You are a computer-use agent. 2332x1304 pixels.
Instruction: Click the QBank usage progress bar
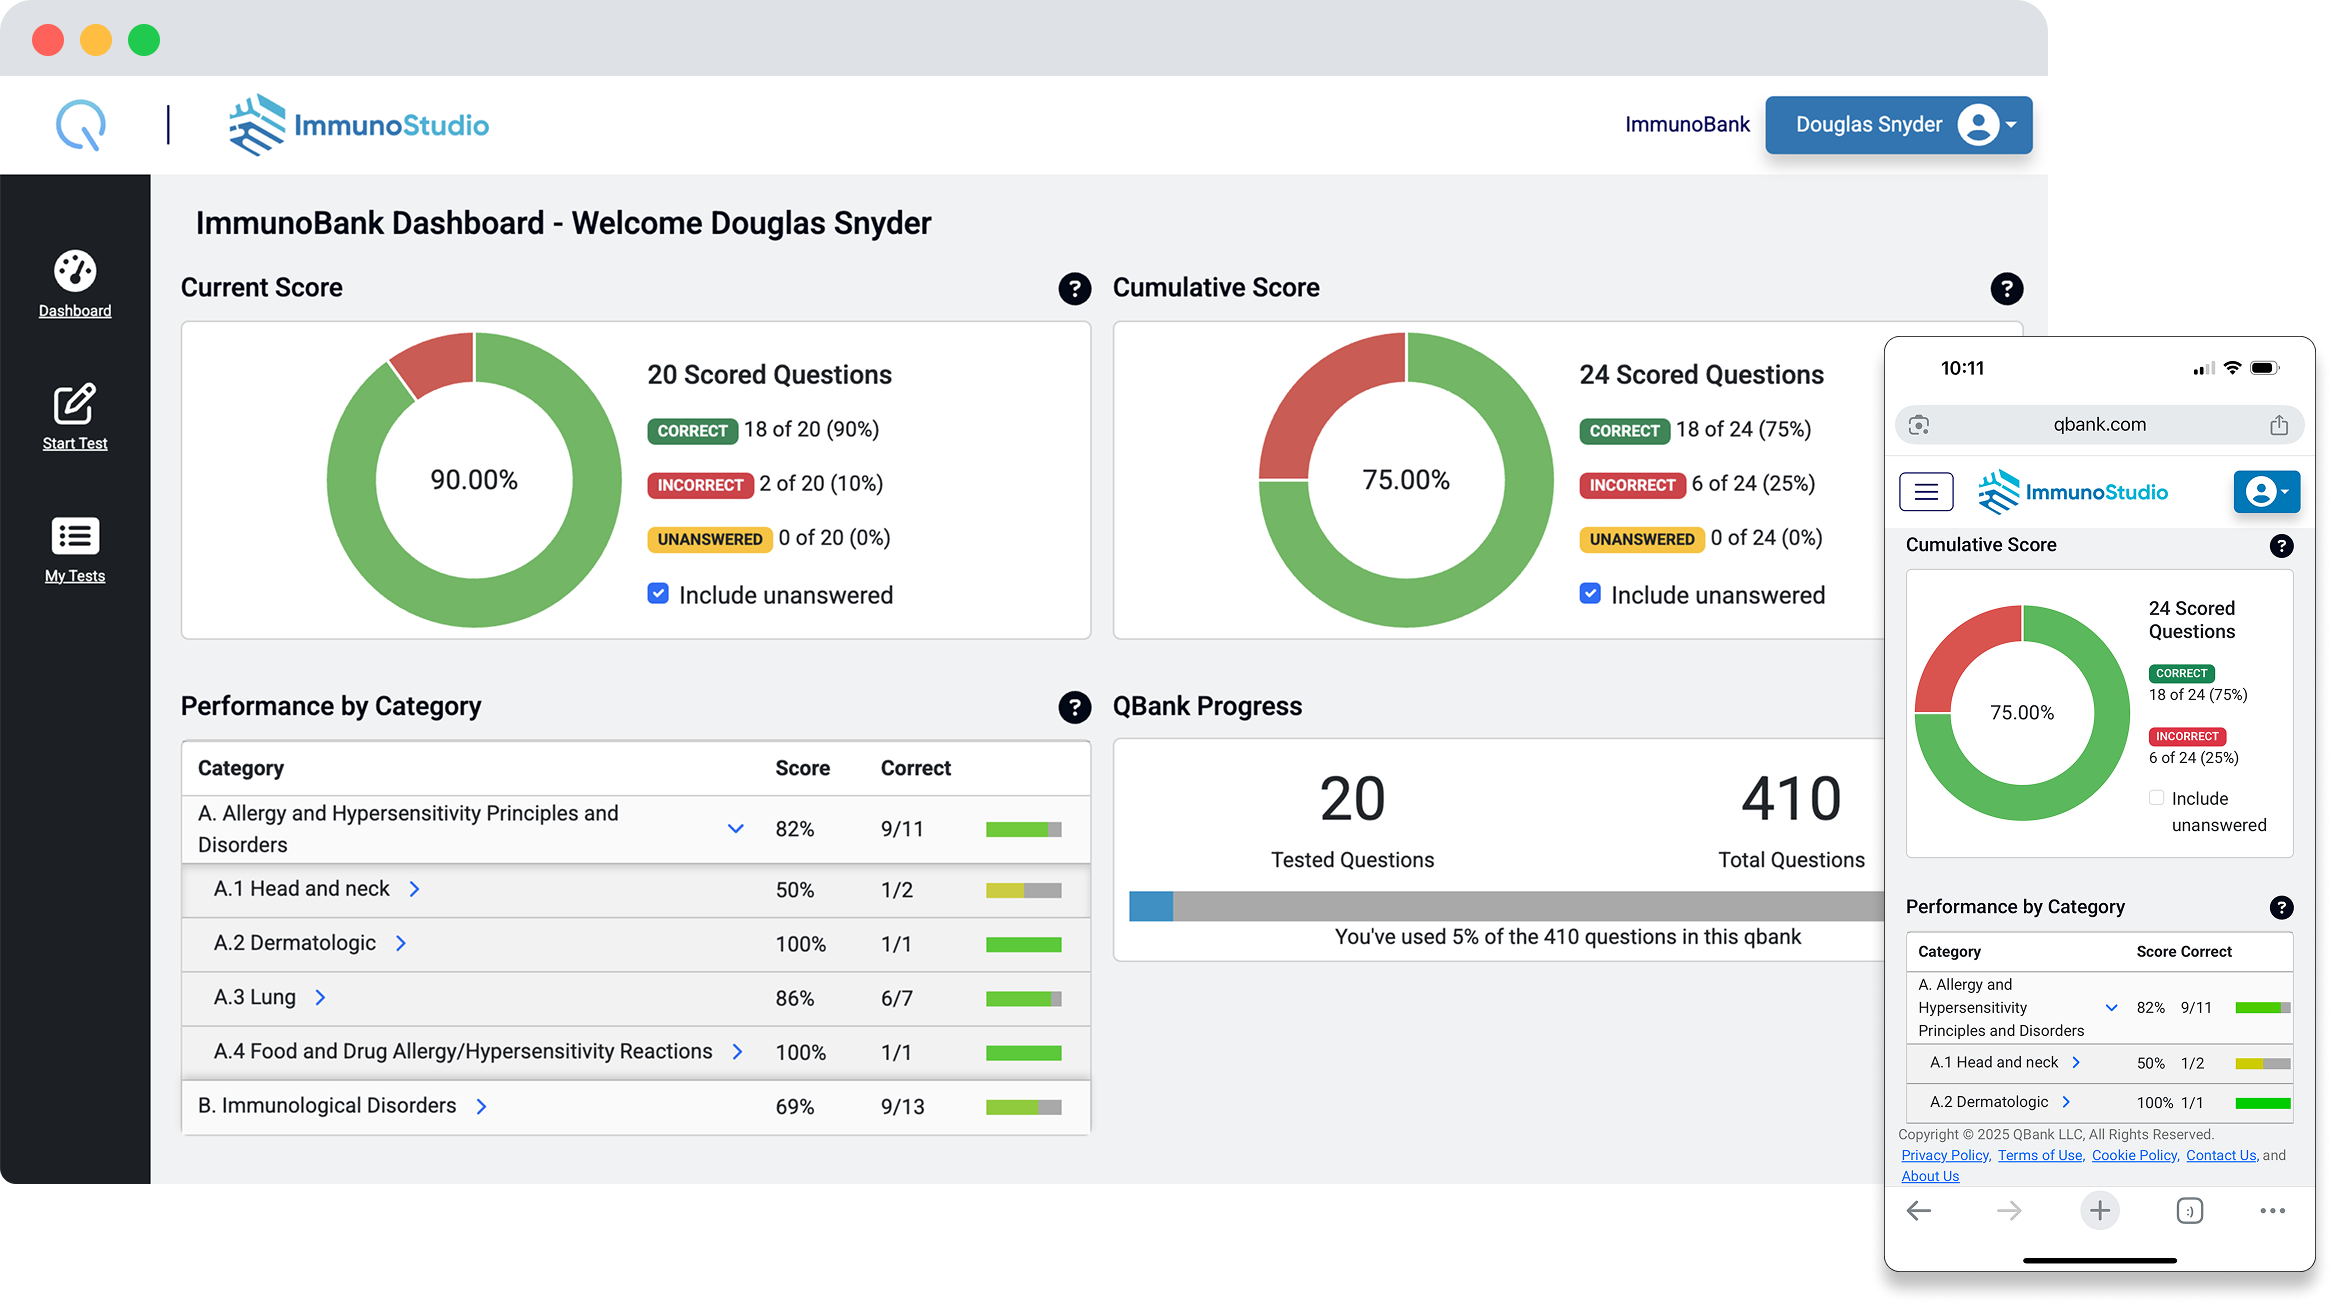pyautogui.click(x=1506, y=906)
